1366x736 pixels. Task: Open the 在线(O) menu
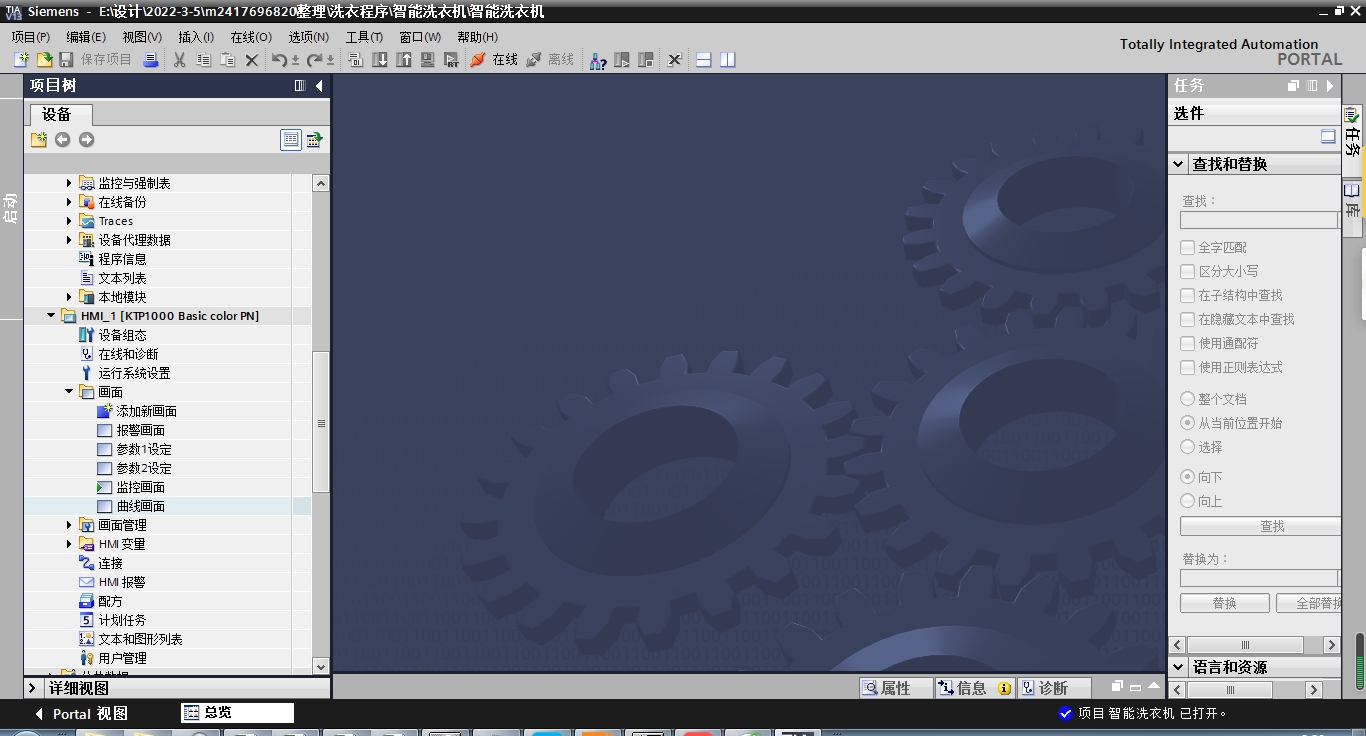(x=251, y=37)
